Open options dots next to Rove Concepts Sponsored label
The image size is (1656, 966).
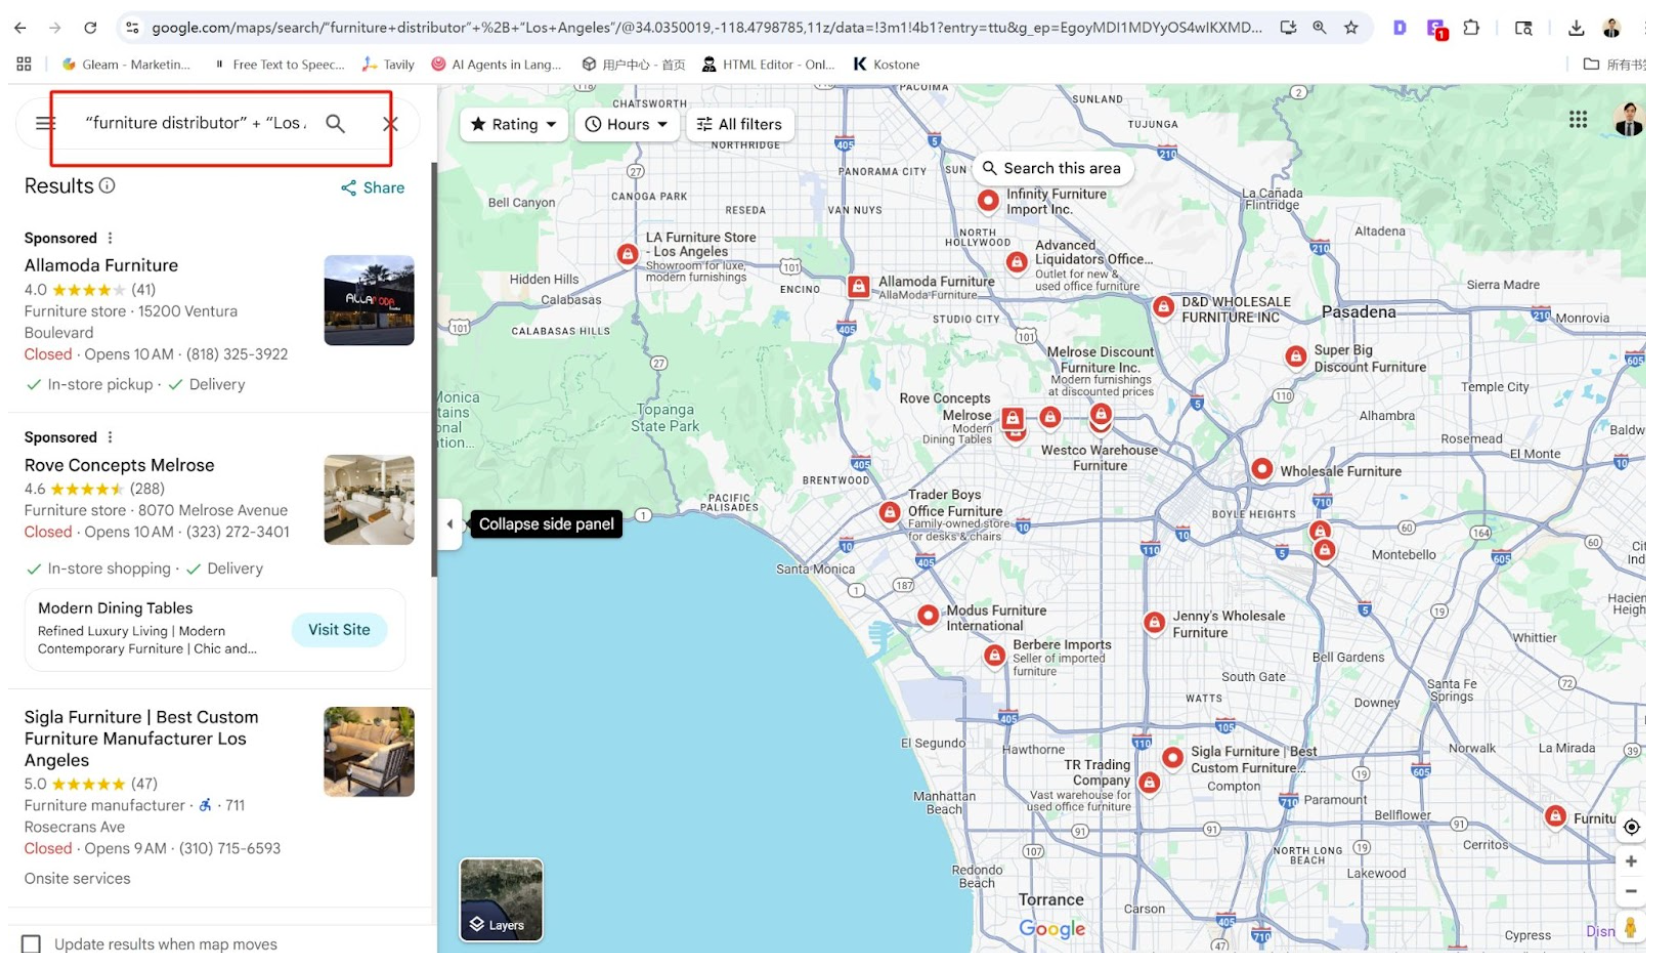tap(110, 437)
